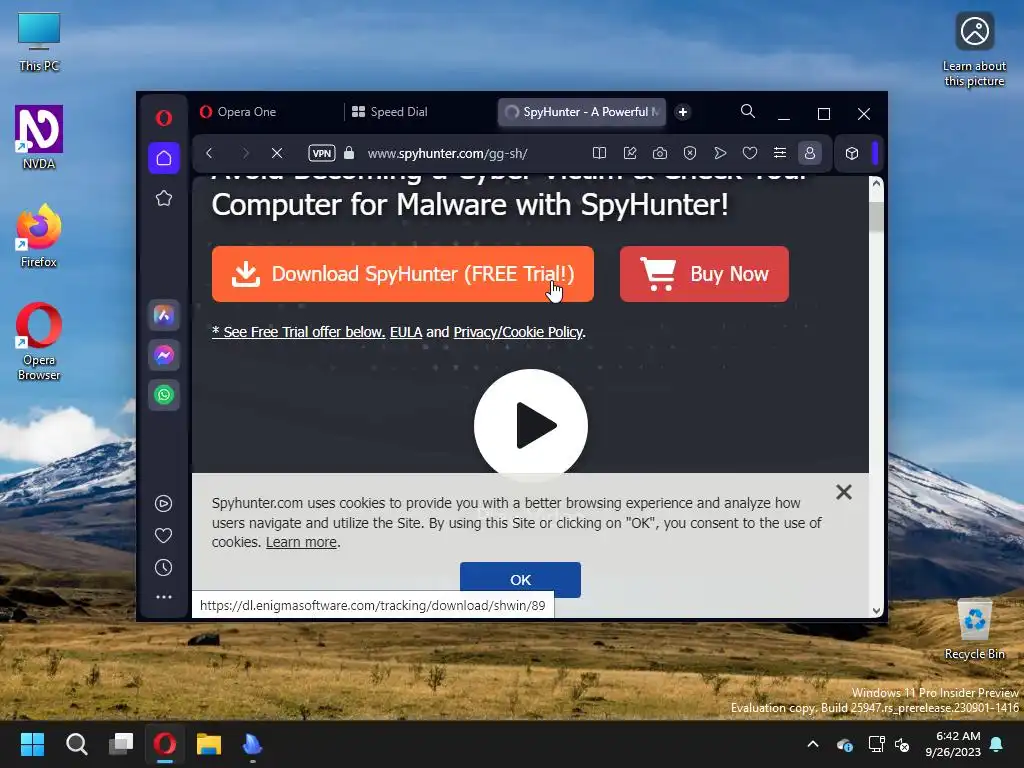Play the SpyHunter video
1024x768 pixels.
click(x=531, y=426)
